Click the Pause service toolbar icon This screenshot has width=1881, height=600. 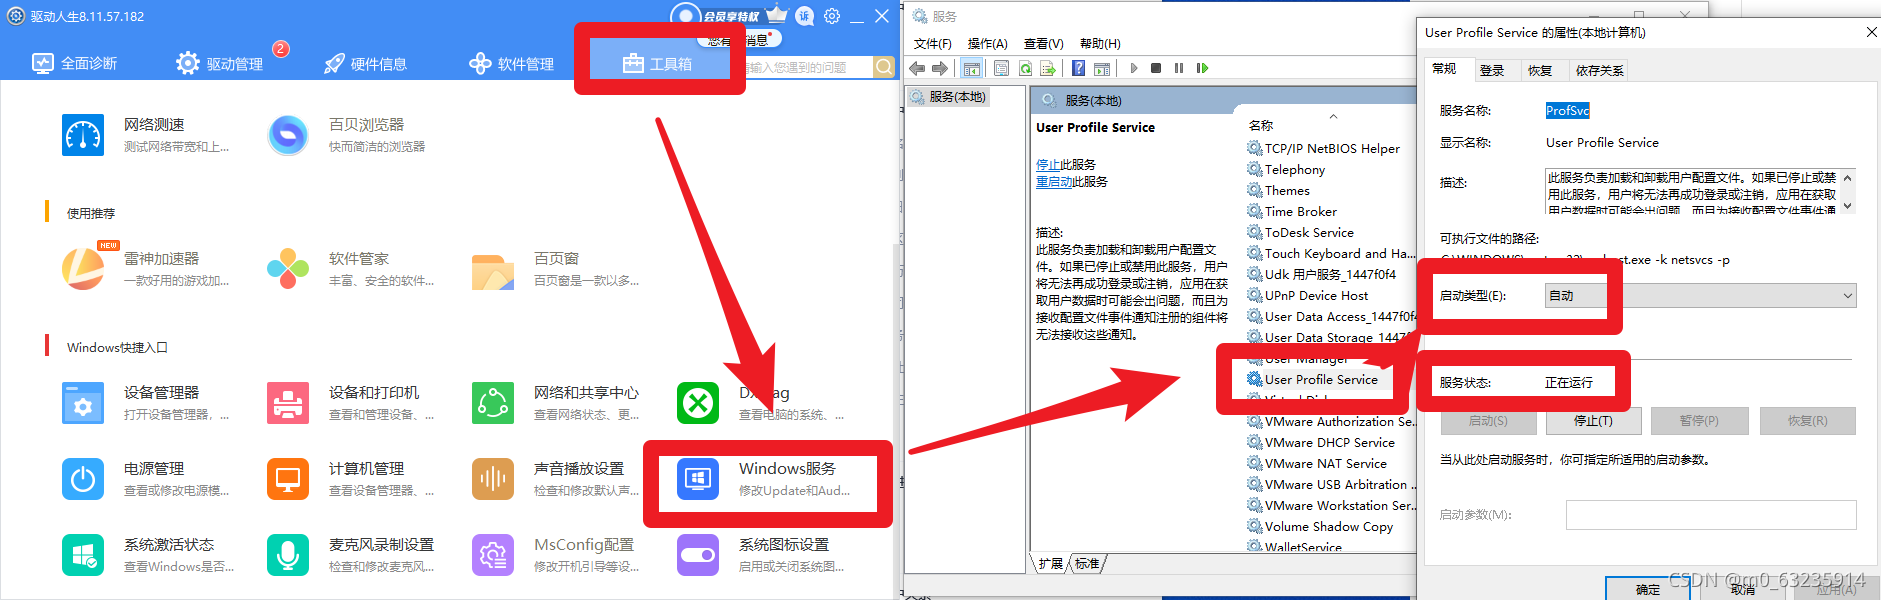coord(1179,68)
